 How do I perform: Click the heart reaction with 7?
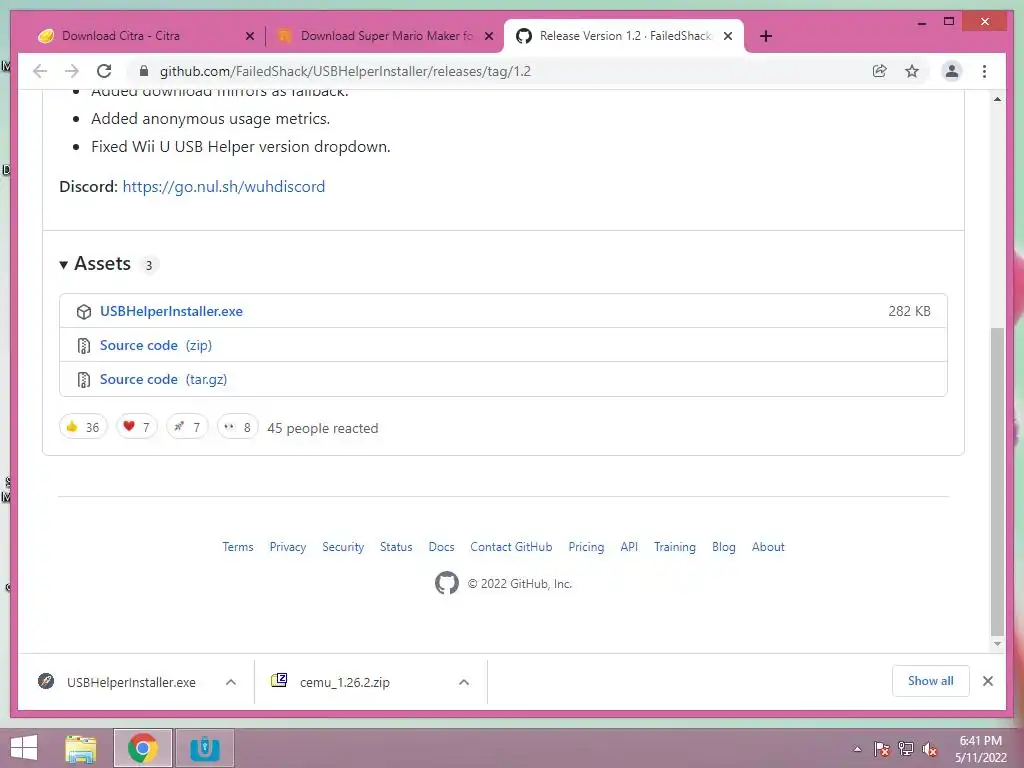pos(136,427)
